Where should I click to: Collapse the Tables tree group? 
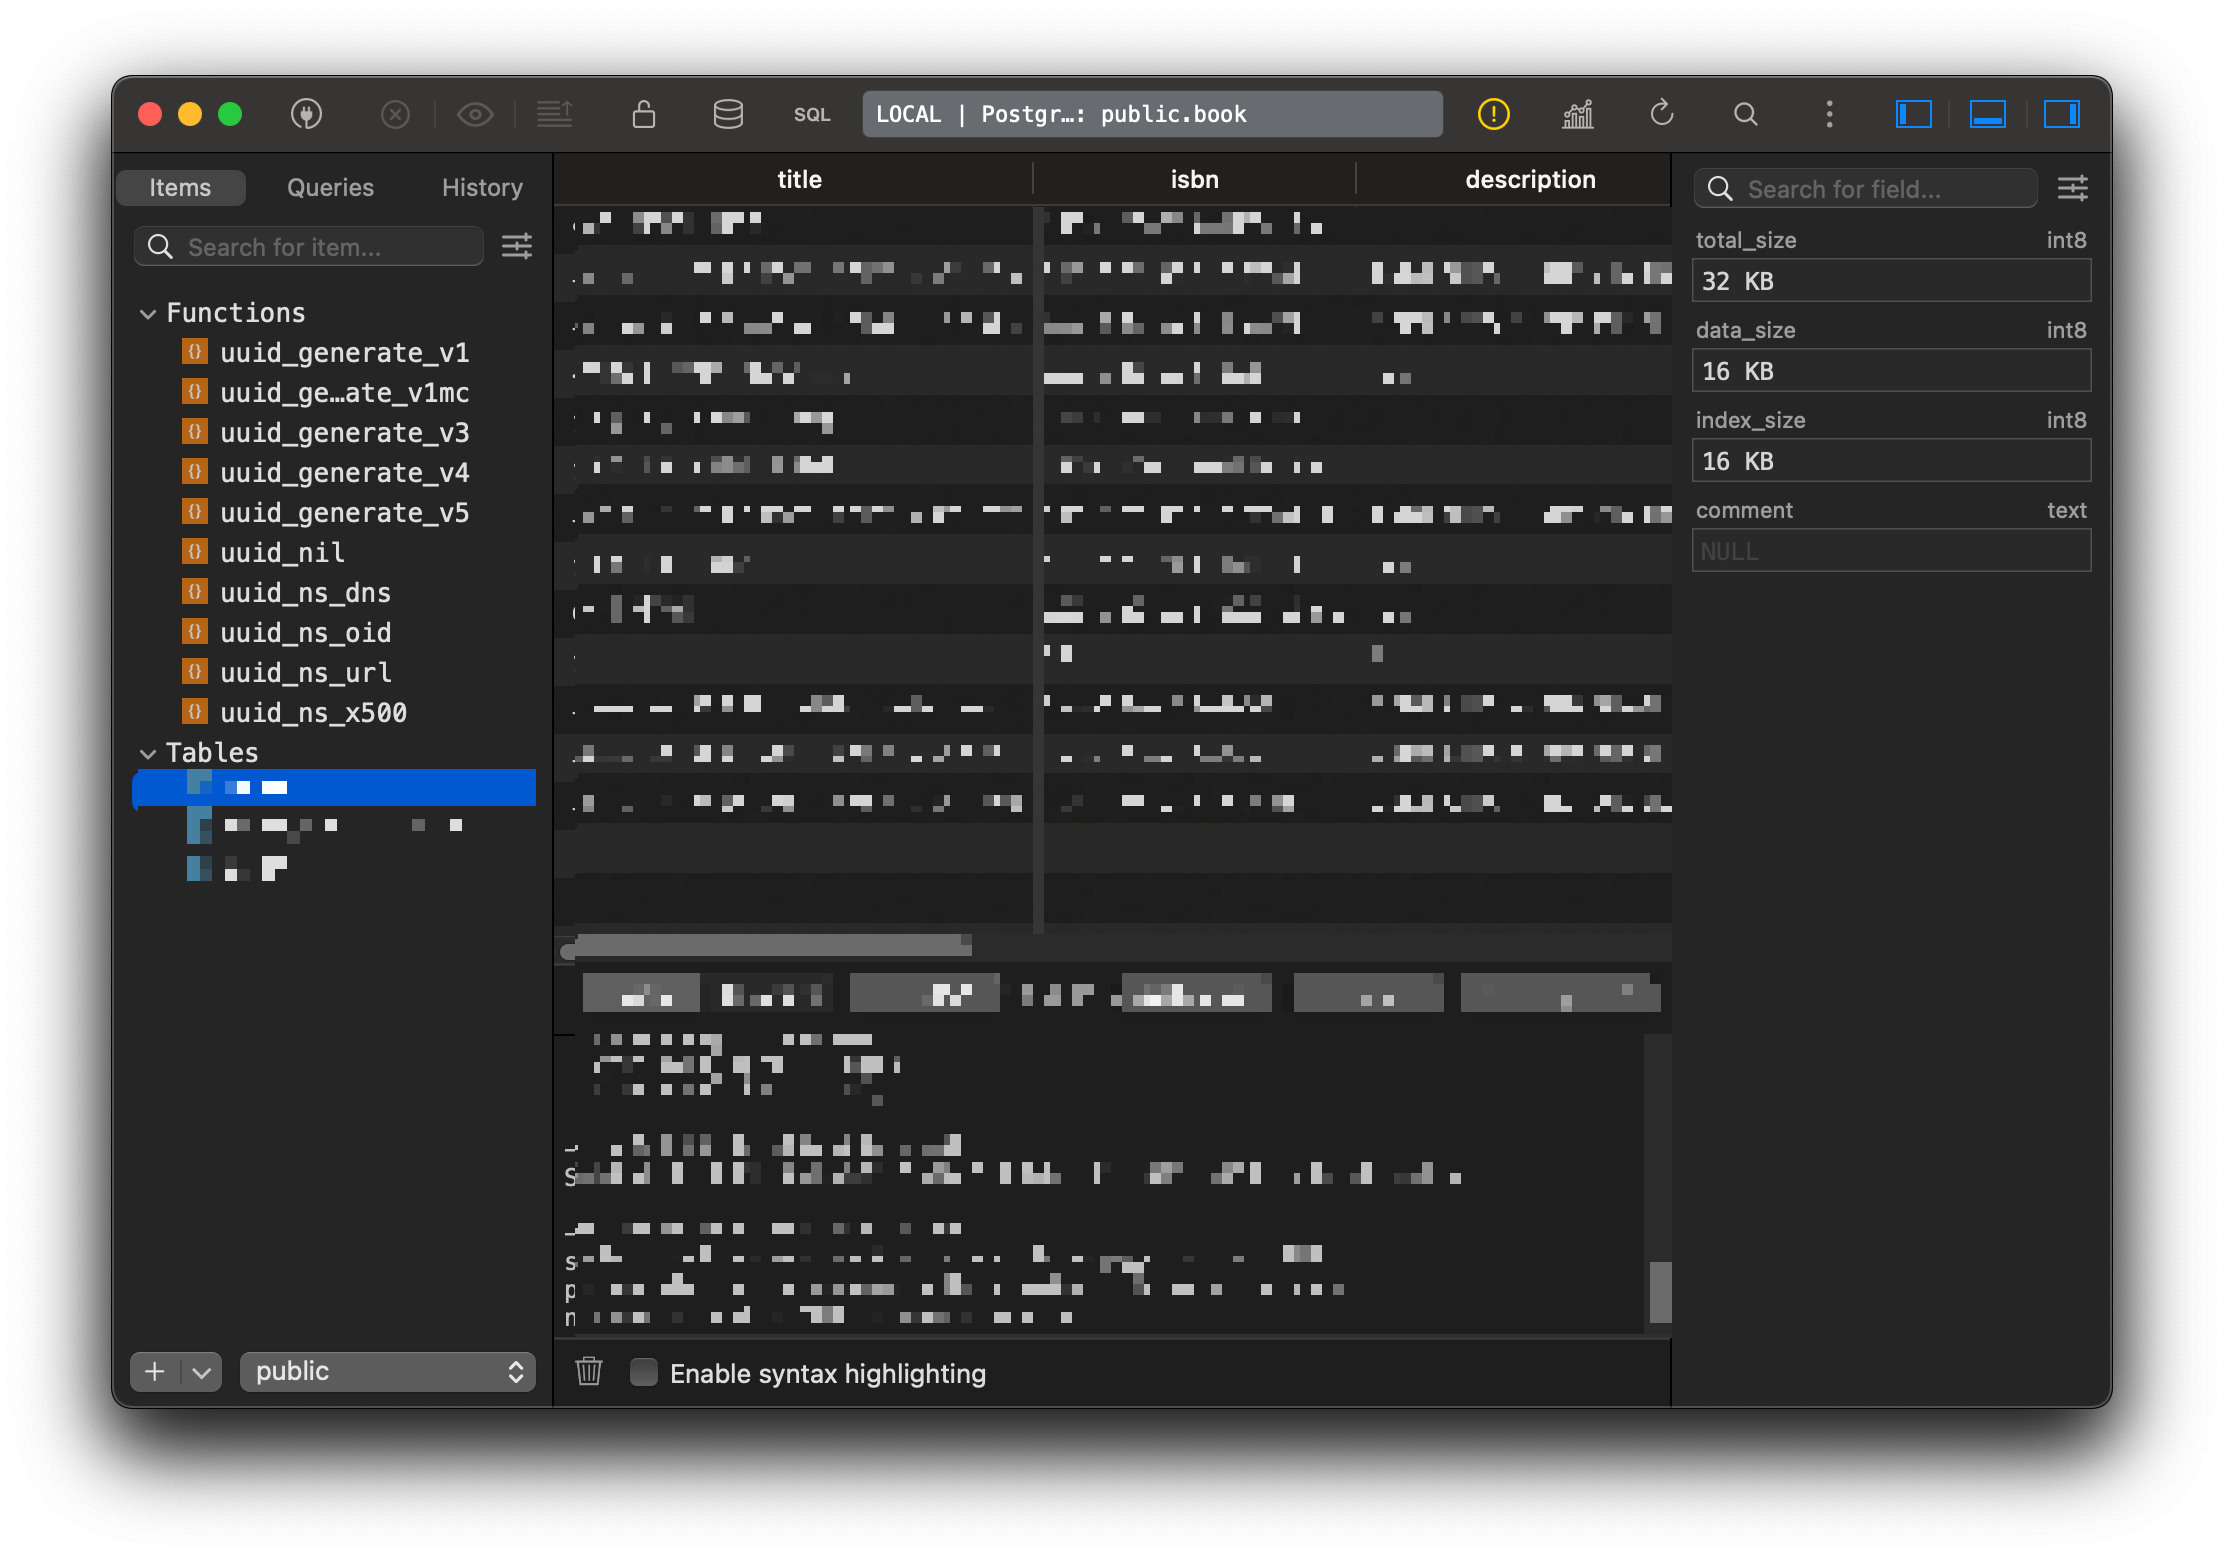coord(148,753)
